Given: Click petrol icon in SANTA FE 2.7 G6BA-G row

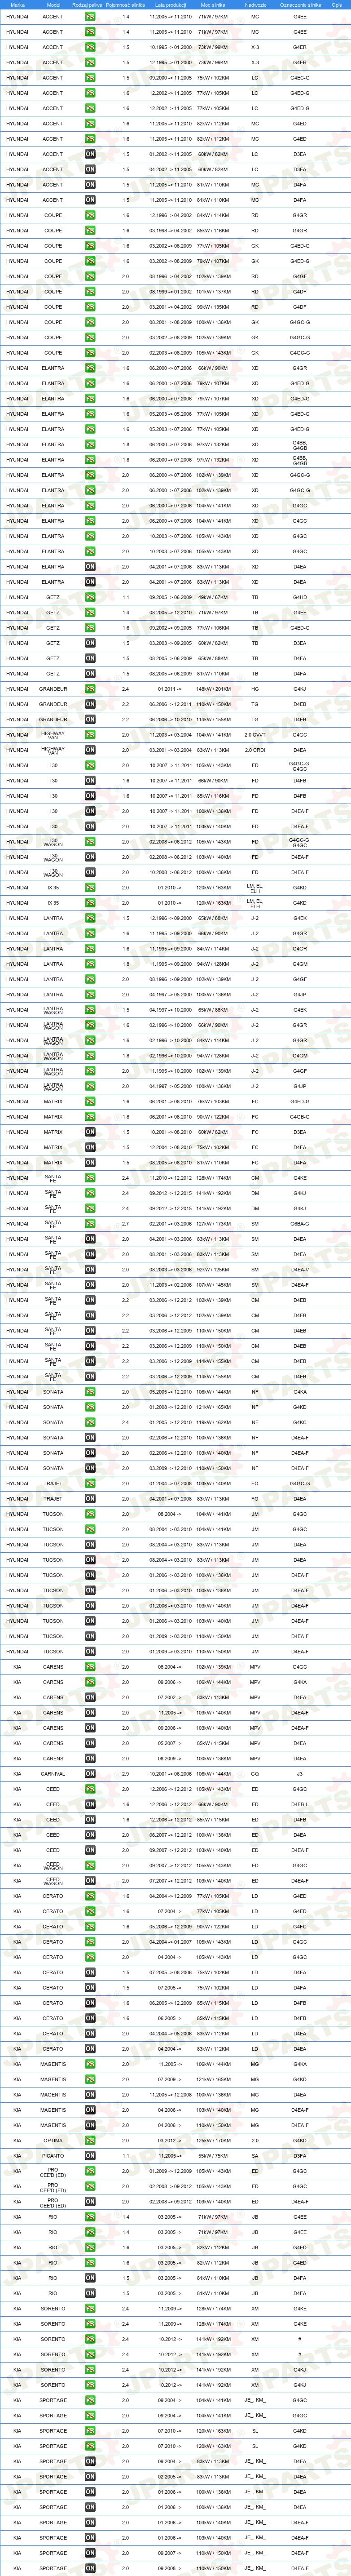Looking at the screenshot, I should pyautogui.click(x=90, y=1224).
